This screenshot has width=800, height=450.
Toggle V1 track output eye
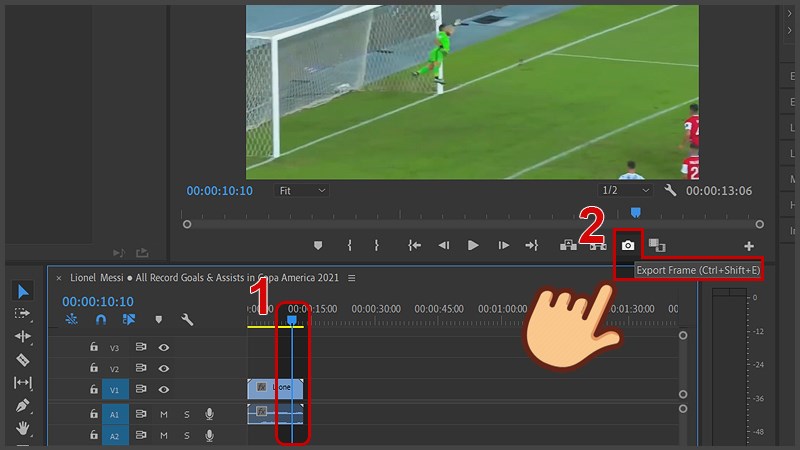pos(163,389)
